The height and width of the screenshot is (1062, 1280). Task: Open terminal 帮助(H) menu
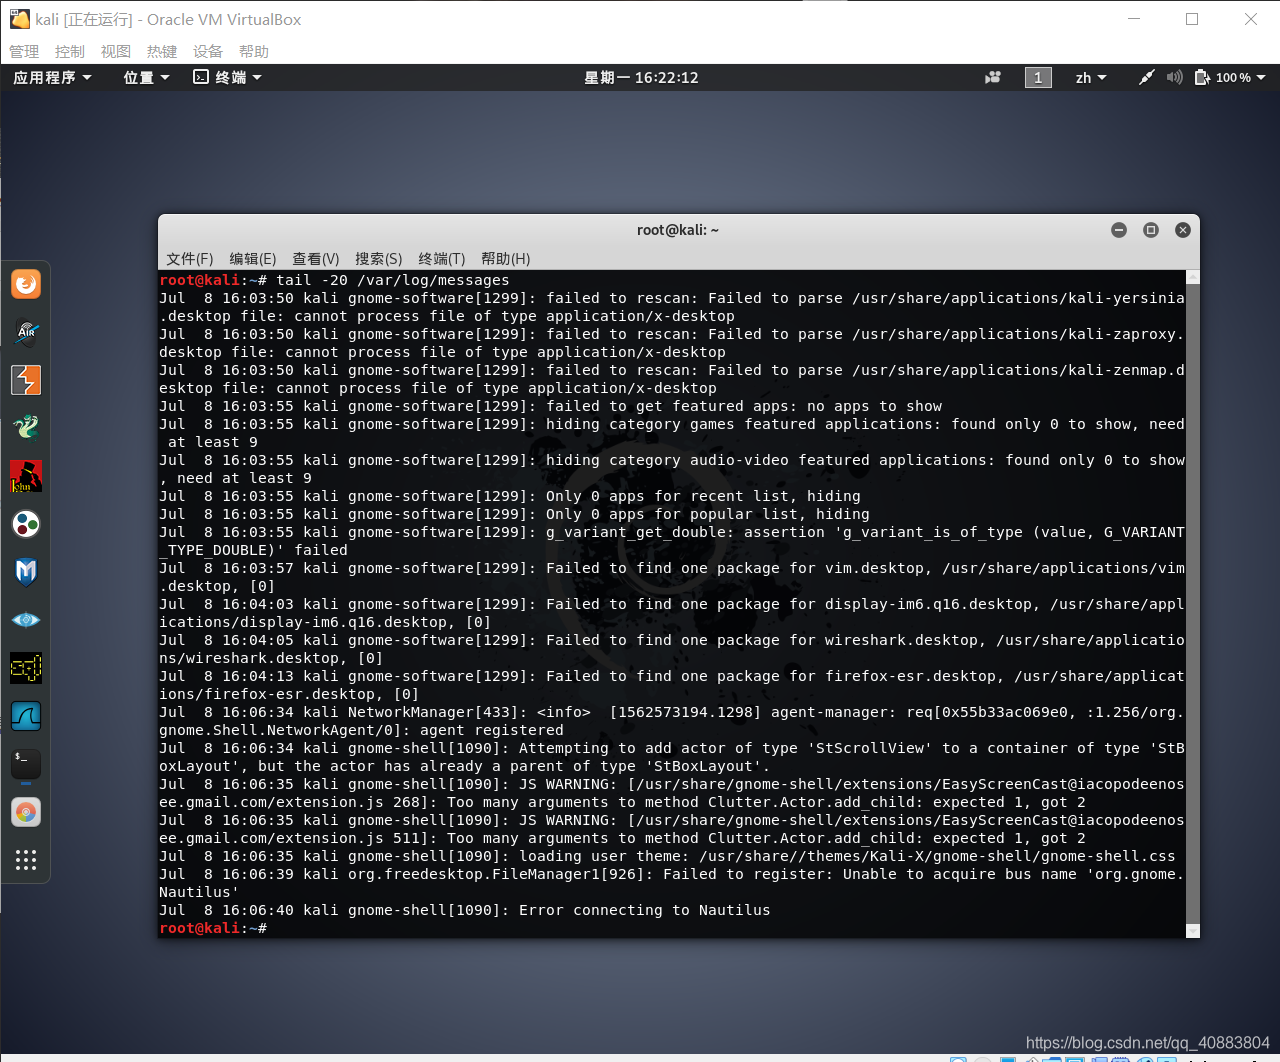pyautogui.click(x=505, y=258)
